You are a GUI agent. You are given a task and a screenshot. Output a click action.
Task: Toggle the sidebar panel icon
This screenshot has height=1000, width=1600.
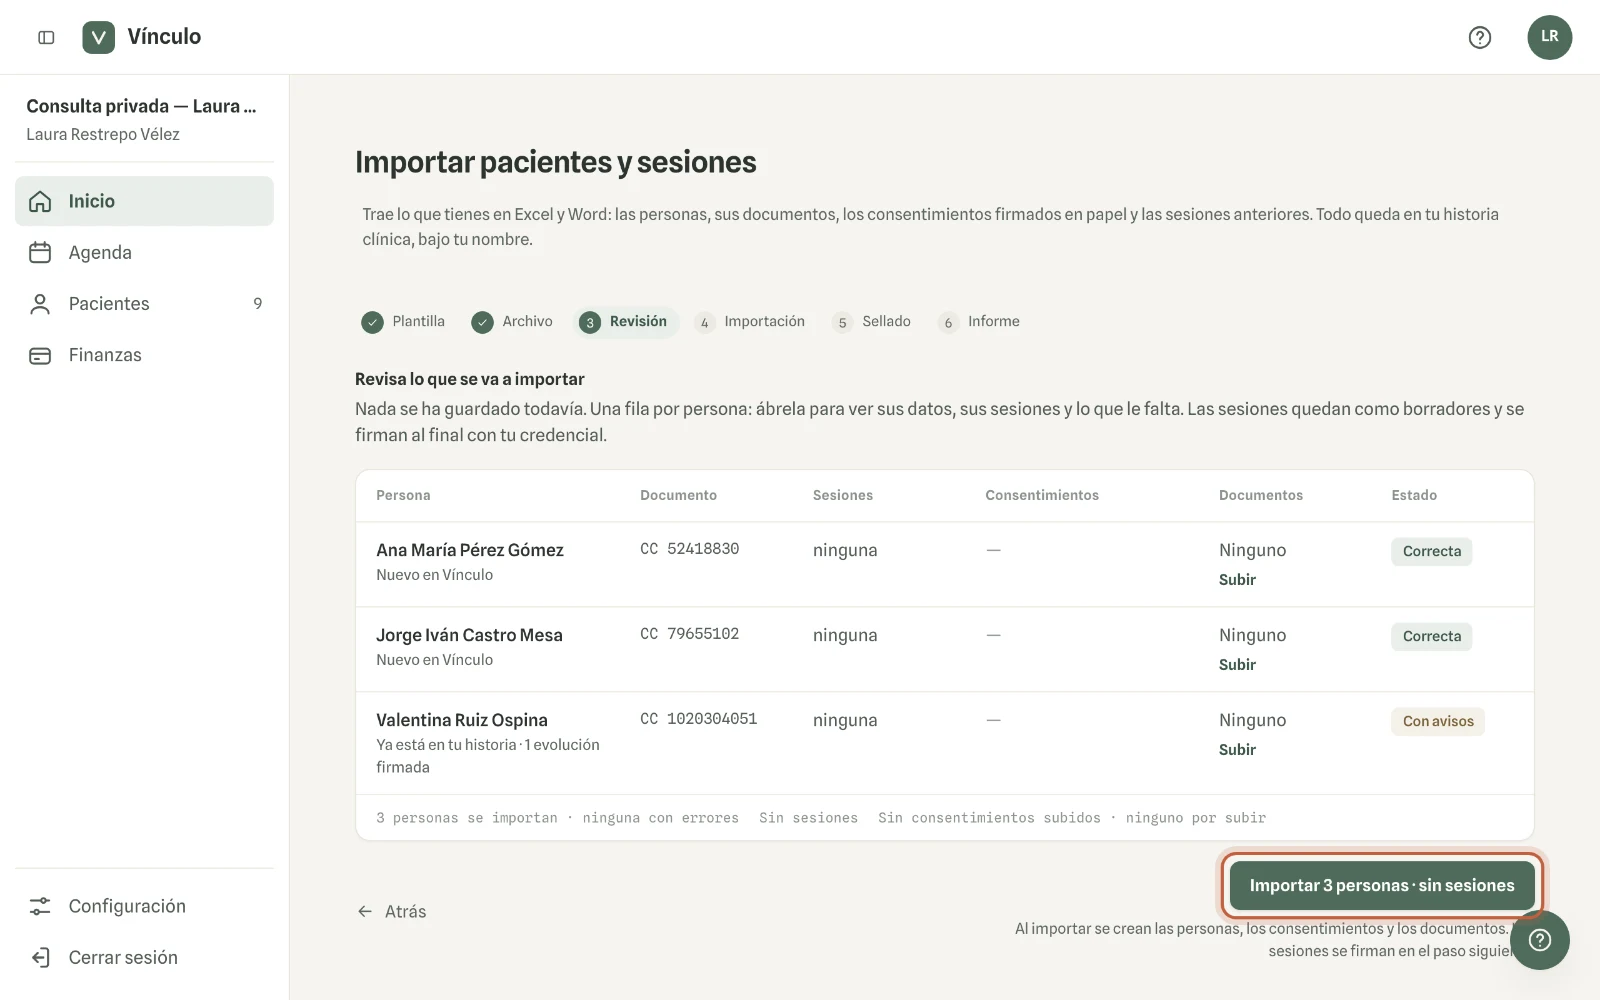(x=46, y=37)
